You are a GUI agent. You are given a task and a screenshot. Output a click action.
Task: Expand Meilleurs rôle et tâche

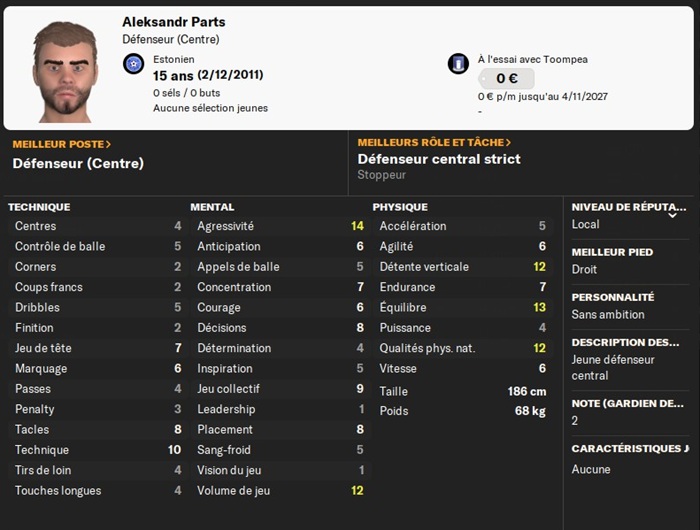coord(434,144)
